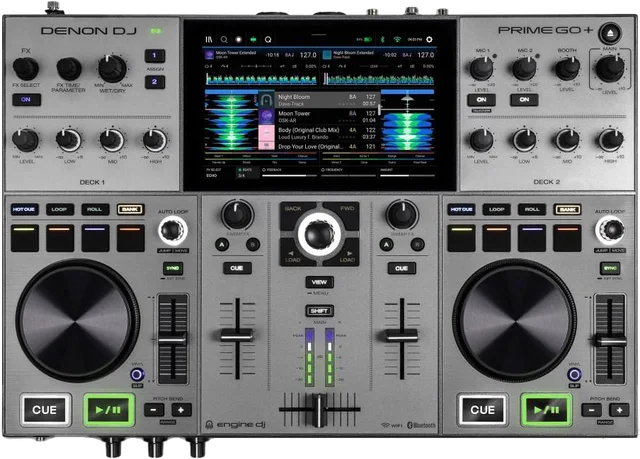Tap Deck 1 pitch bend minus button
The height and width of the screenshot is (459, 640).
(x=154, y=410)
